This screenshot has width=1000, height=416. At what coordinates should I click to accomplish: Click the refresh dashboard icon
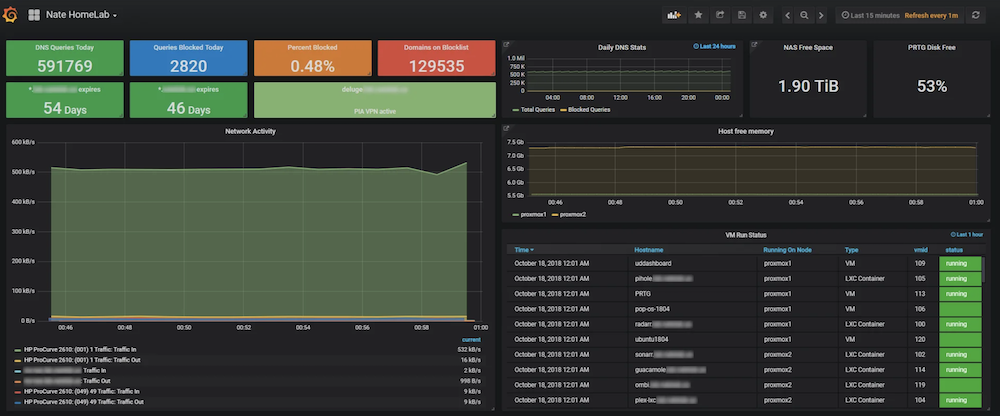[x=975, y=15]
